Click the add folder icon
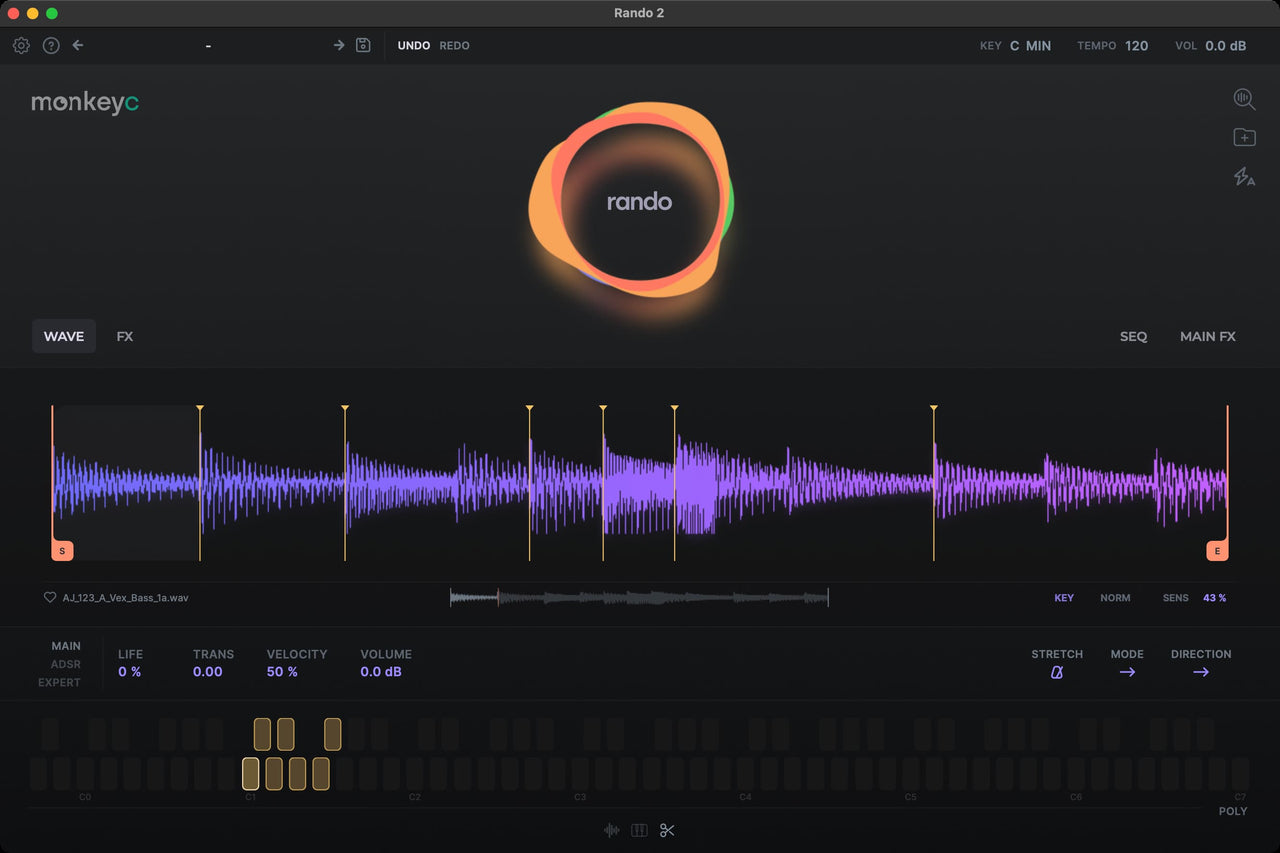This screenshot has width=1280, height=853. click(1244, 138)
